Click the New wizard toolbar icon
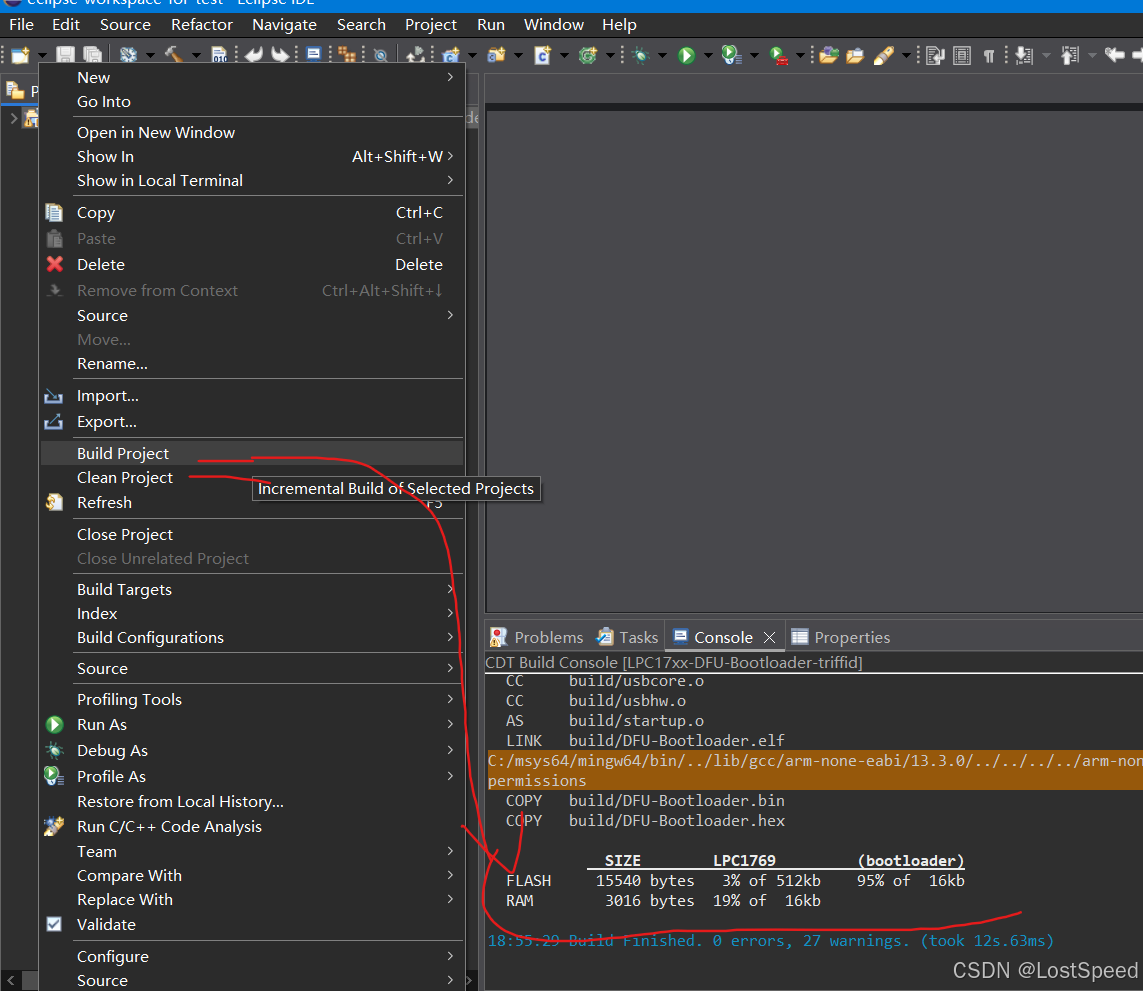 pos(20,55)
